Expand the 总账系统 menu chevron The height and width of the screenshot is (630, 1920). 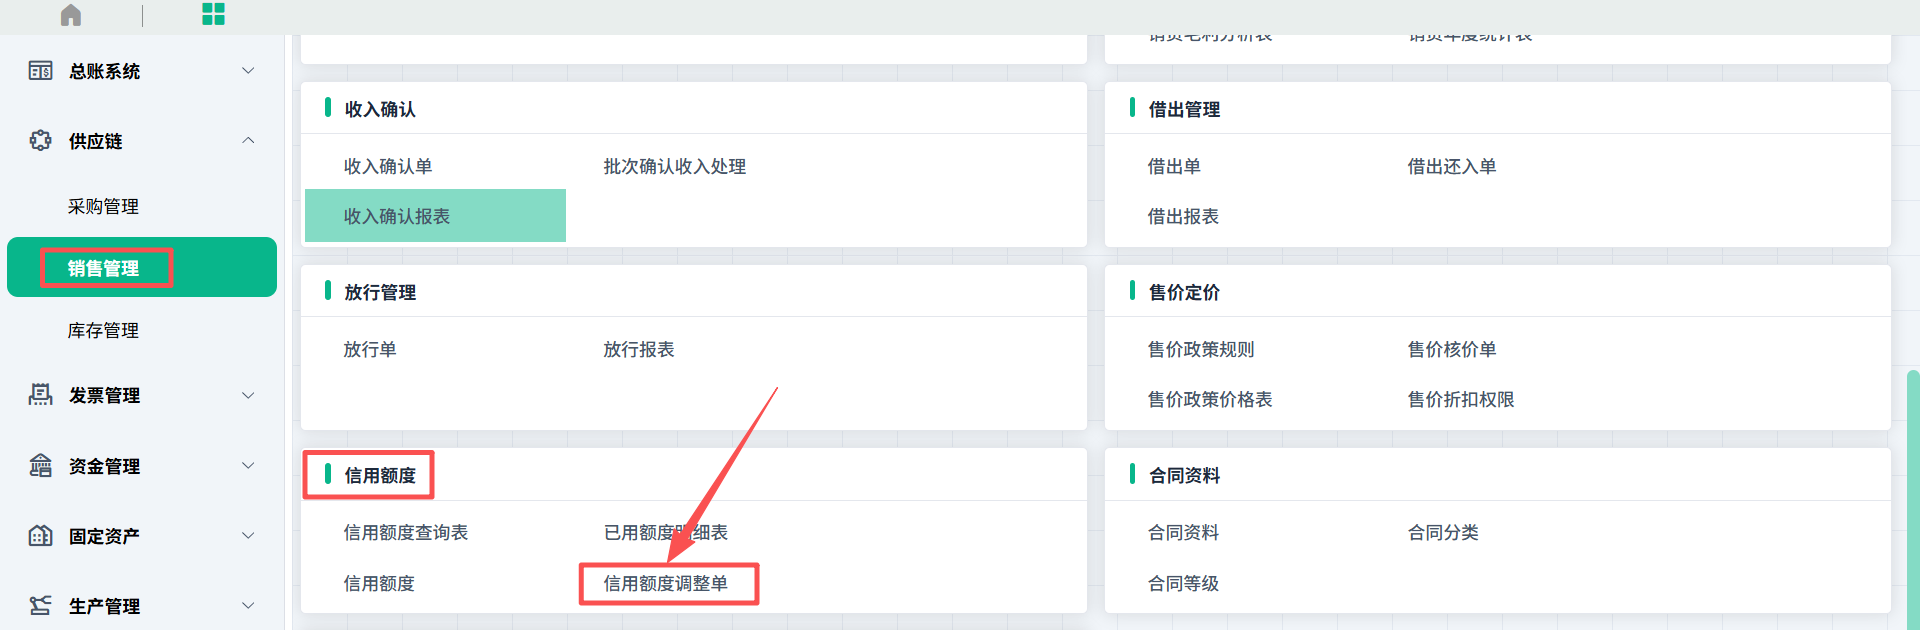coord(248,71)
